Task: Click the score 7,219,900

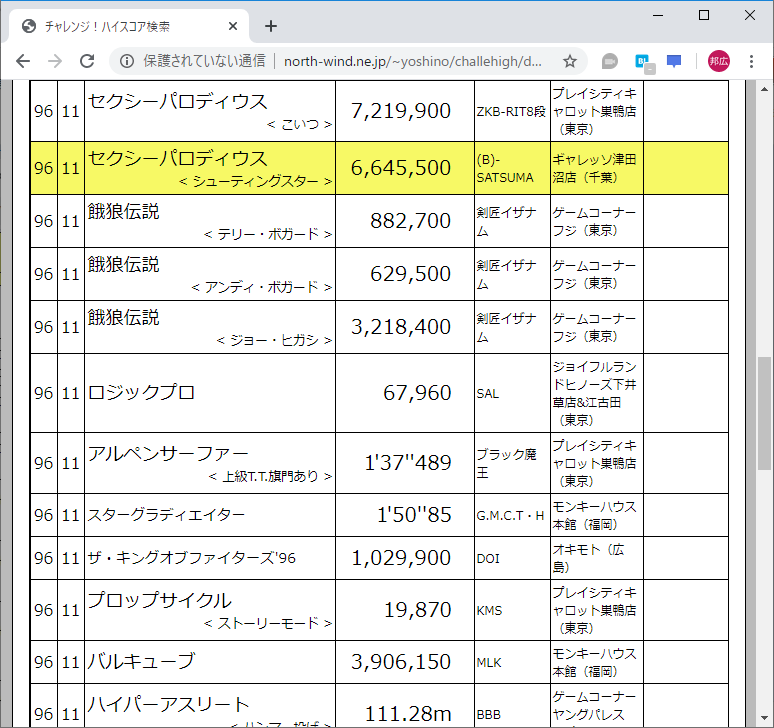Action: (401, 111)
